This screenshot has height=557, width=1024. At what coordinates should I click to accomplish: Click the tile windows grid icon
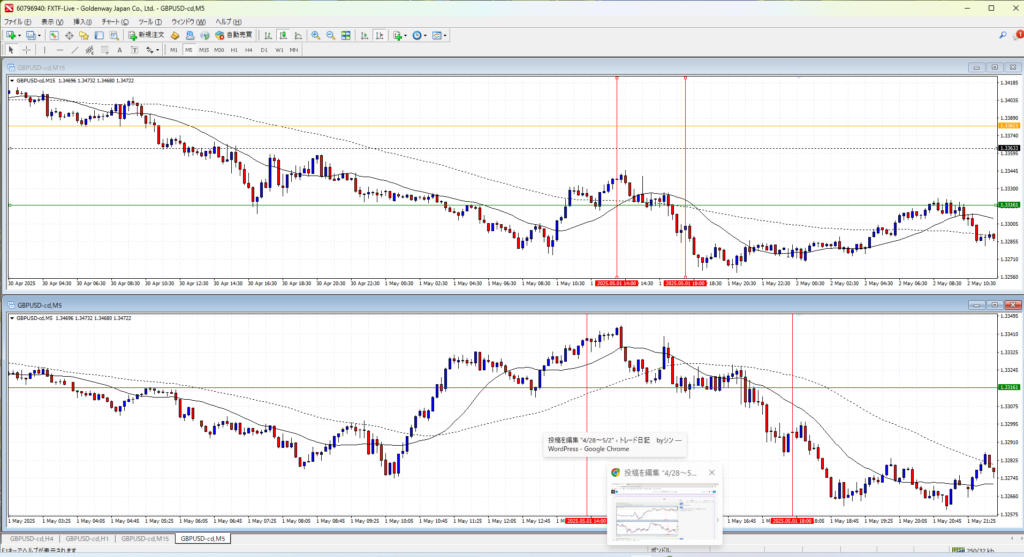346,35
